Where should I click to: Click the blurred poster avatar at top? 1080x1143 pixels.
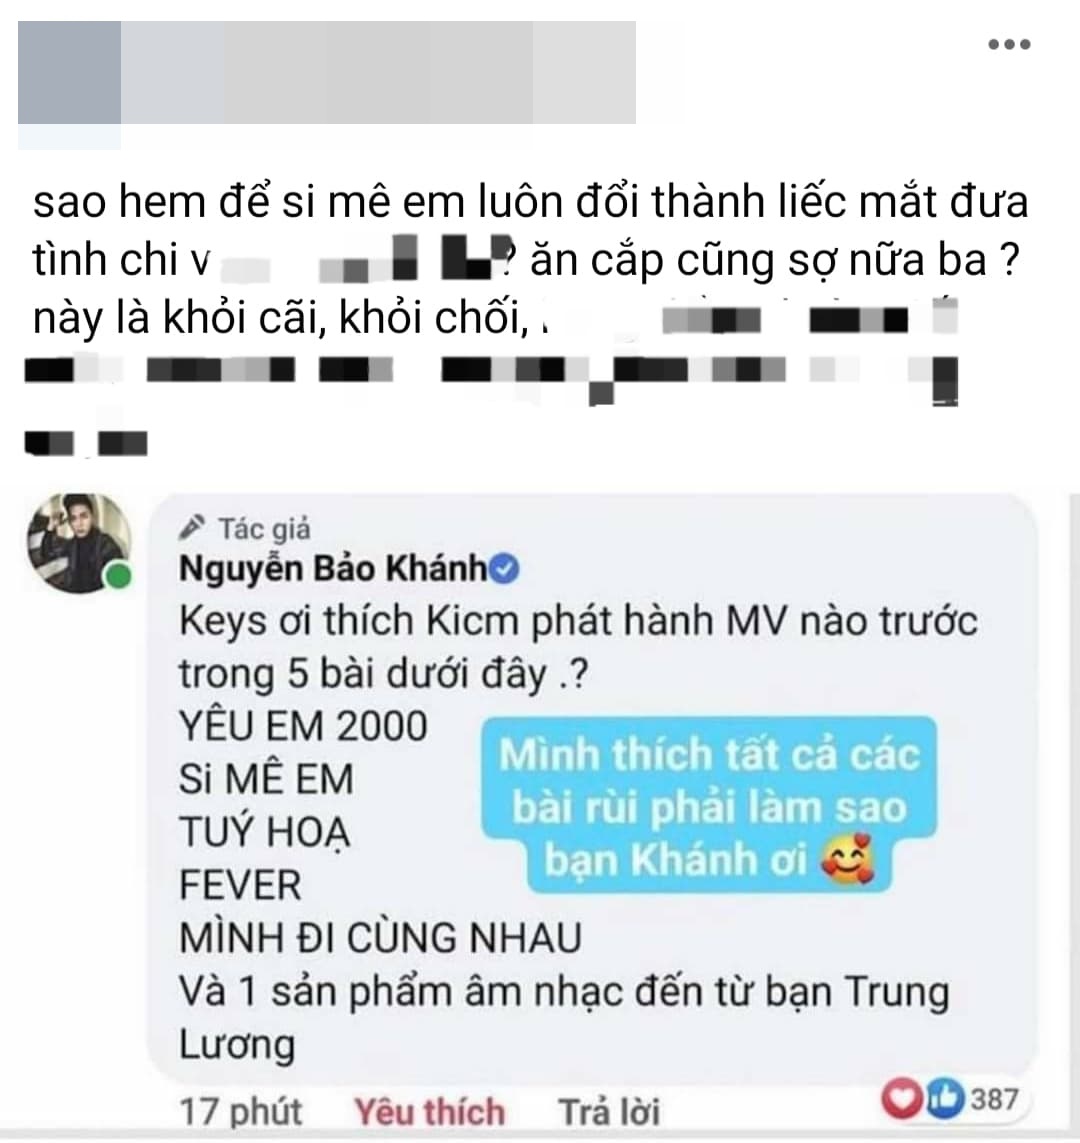[x=69, y=72]
